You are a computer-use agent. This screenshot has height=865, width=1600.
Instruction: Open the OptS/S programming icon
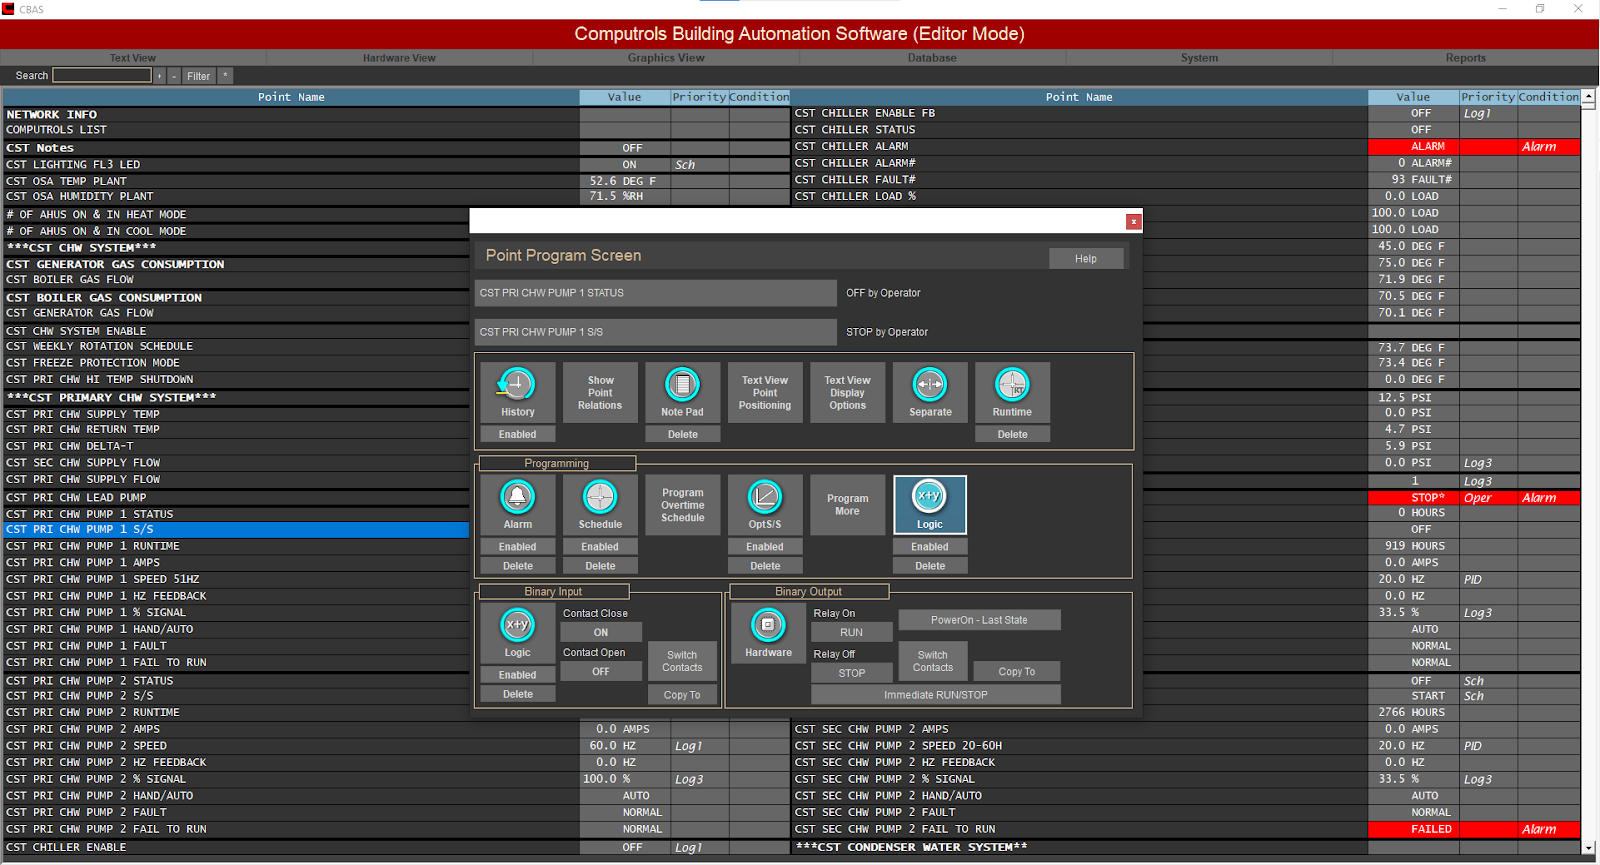point(765,504)
